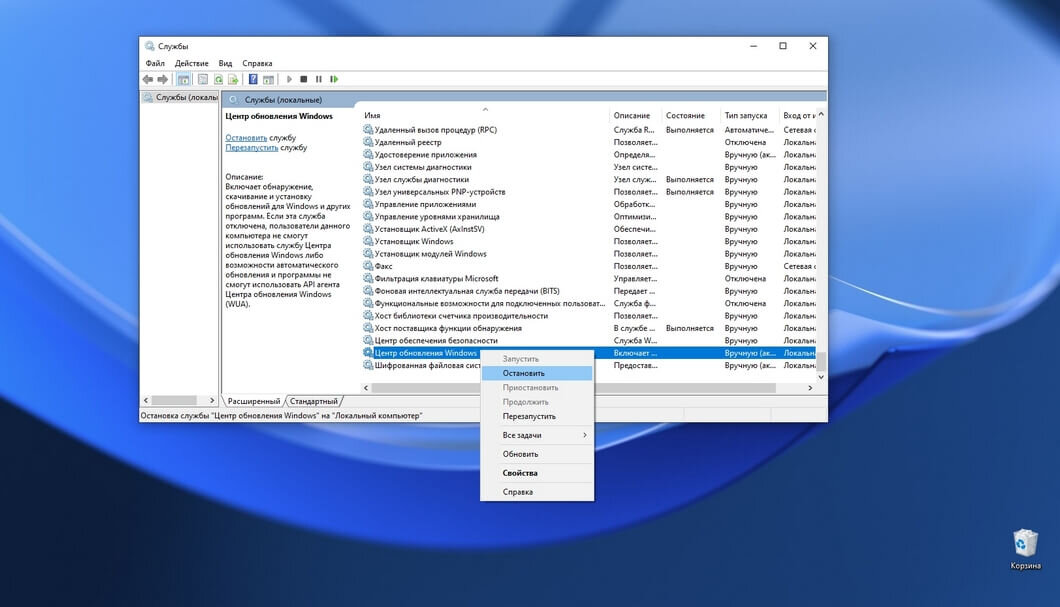Viewport: 1060px width, 607px height.
Task: Choose Остановить in the context menu
Action: [537, 373]
